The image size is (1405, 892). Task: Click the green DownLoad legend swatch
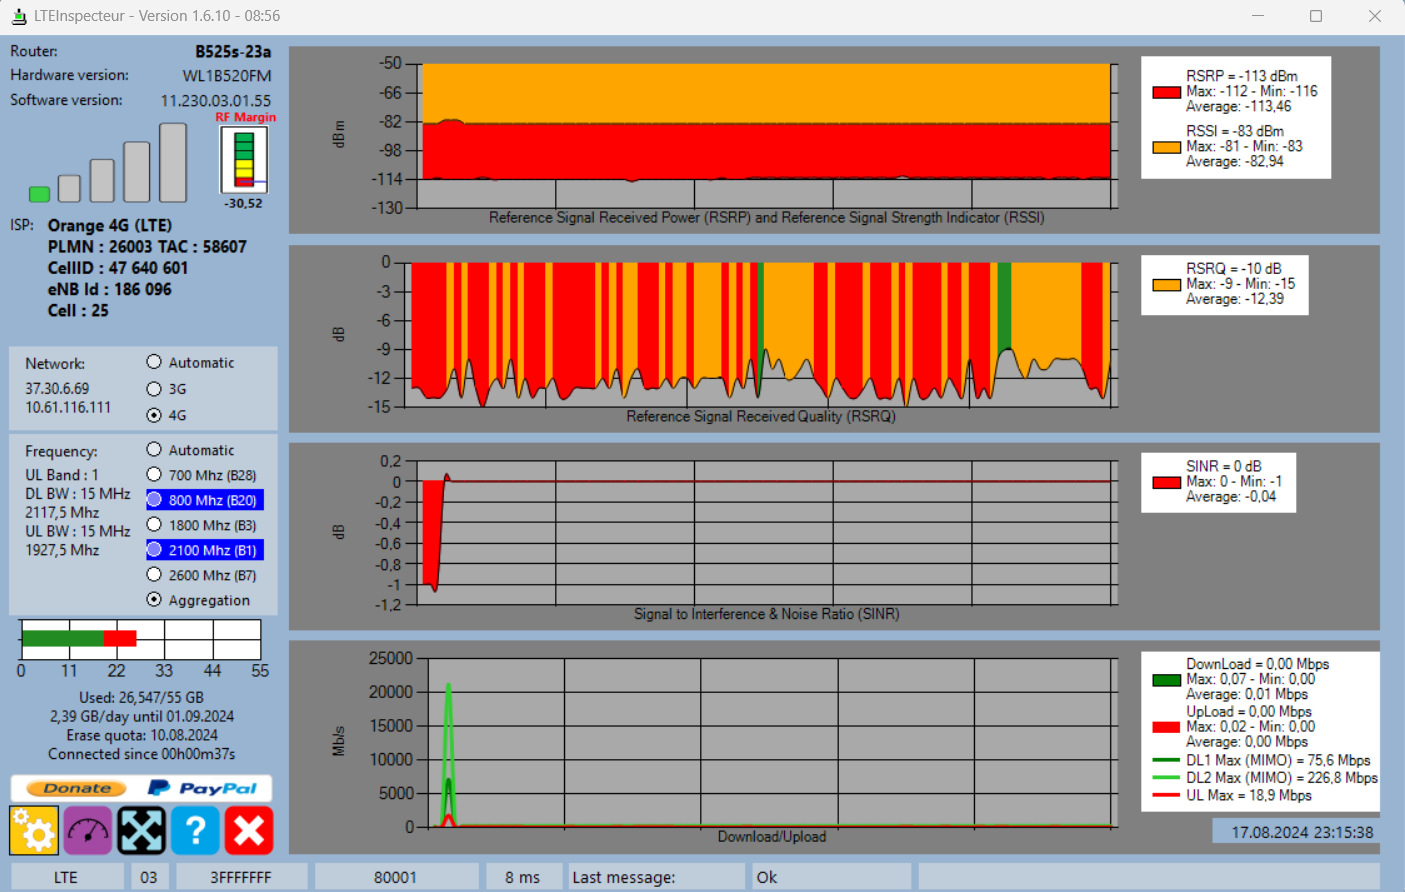coord(1166,680)
